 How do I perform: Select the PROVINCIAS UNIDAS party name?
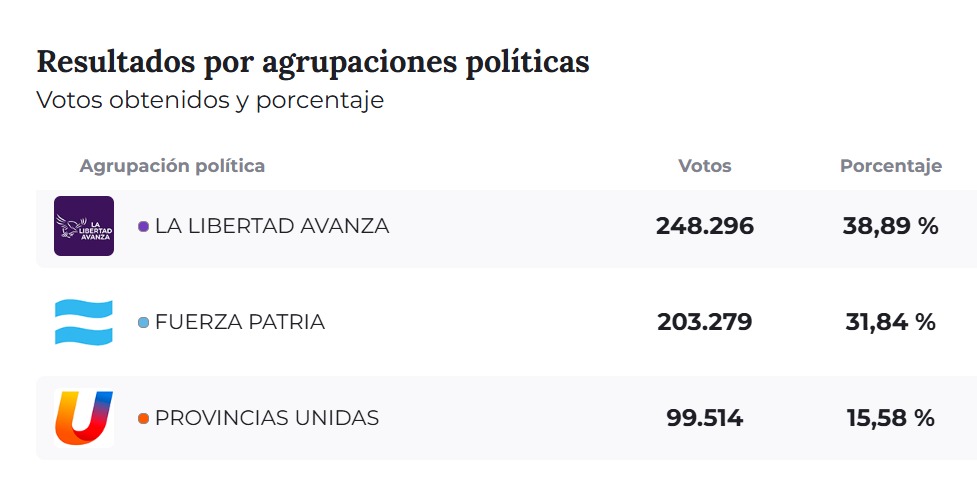tap(267, 418)
